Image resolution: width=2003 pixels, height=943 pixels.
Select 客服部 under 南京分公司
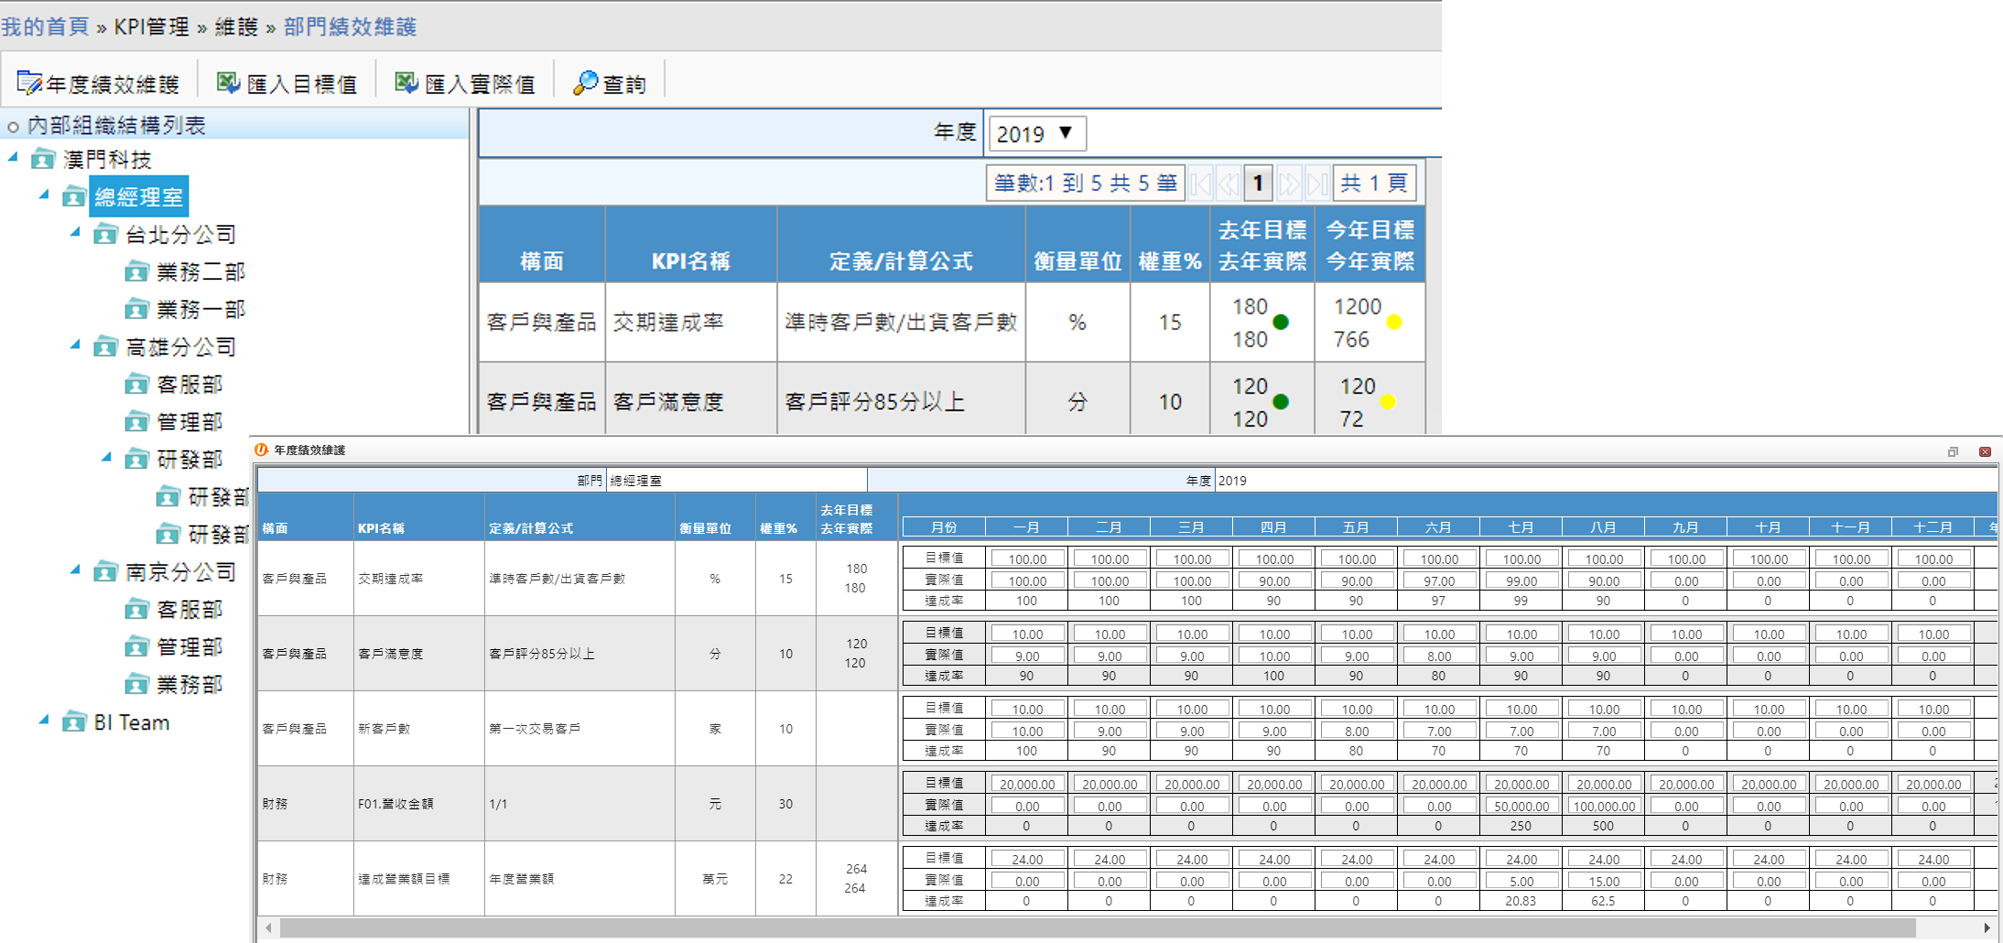[x=189, y=609]
